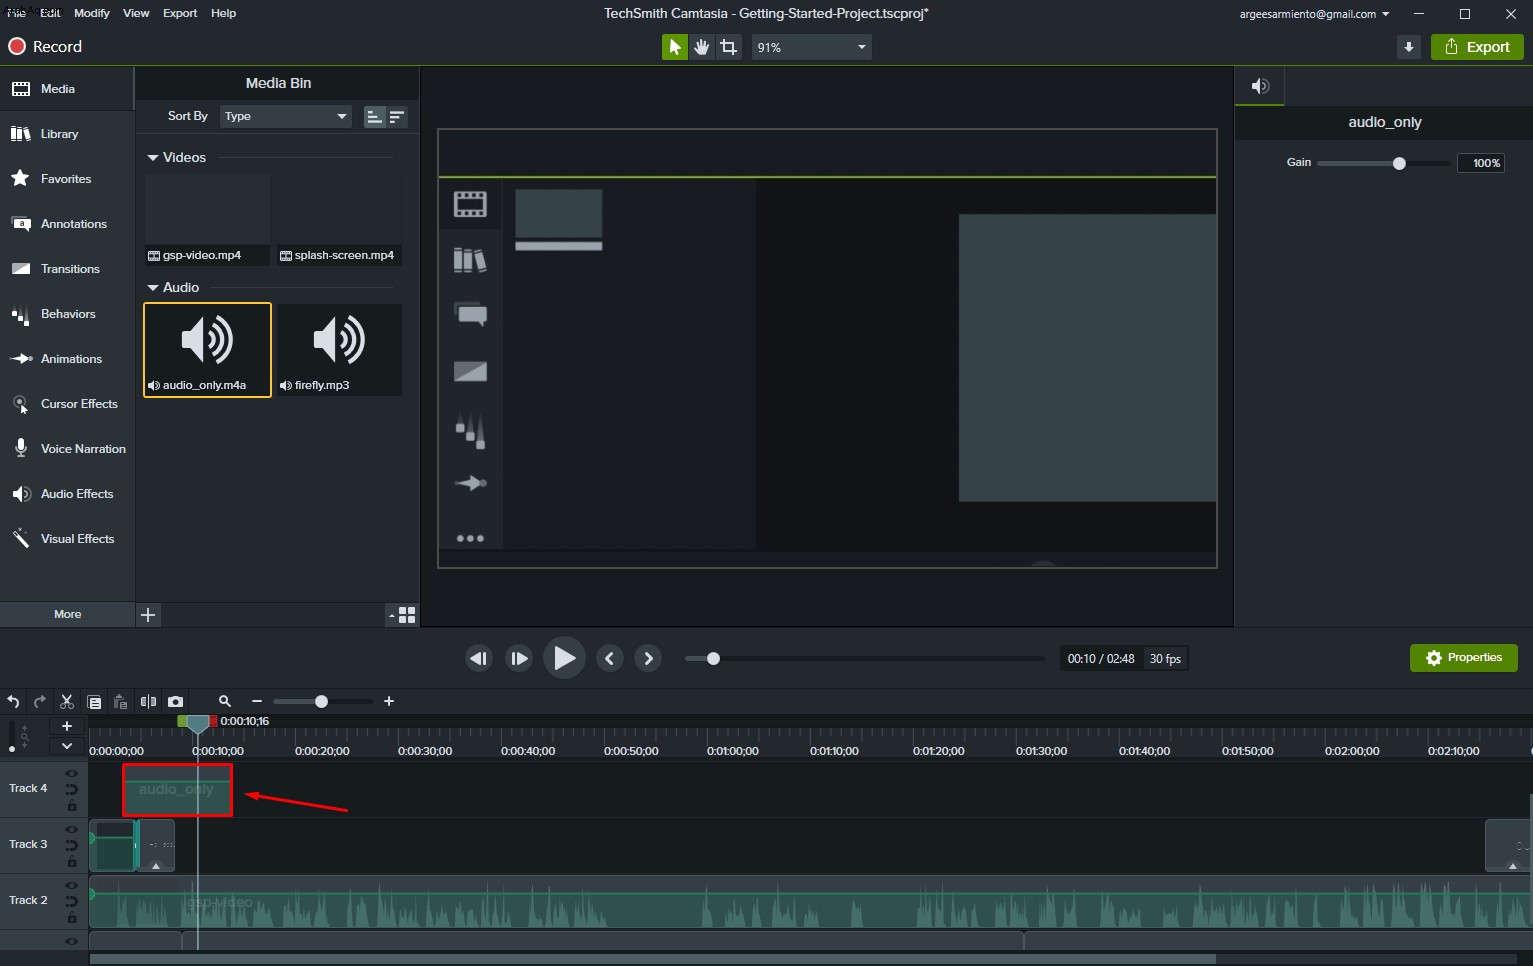
Task: Lock Track 3 with padlock icon
Action: point(71,862)
